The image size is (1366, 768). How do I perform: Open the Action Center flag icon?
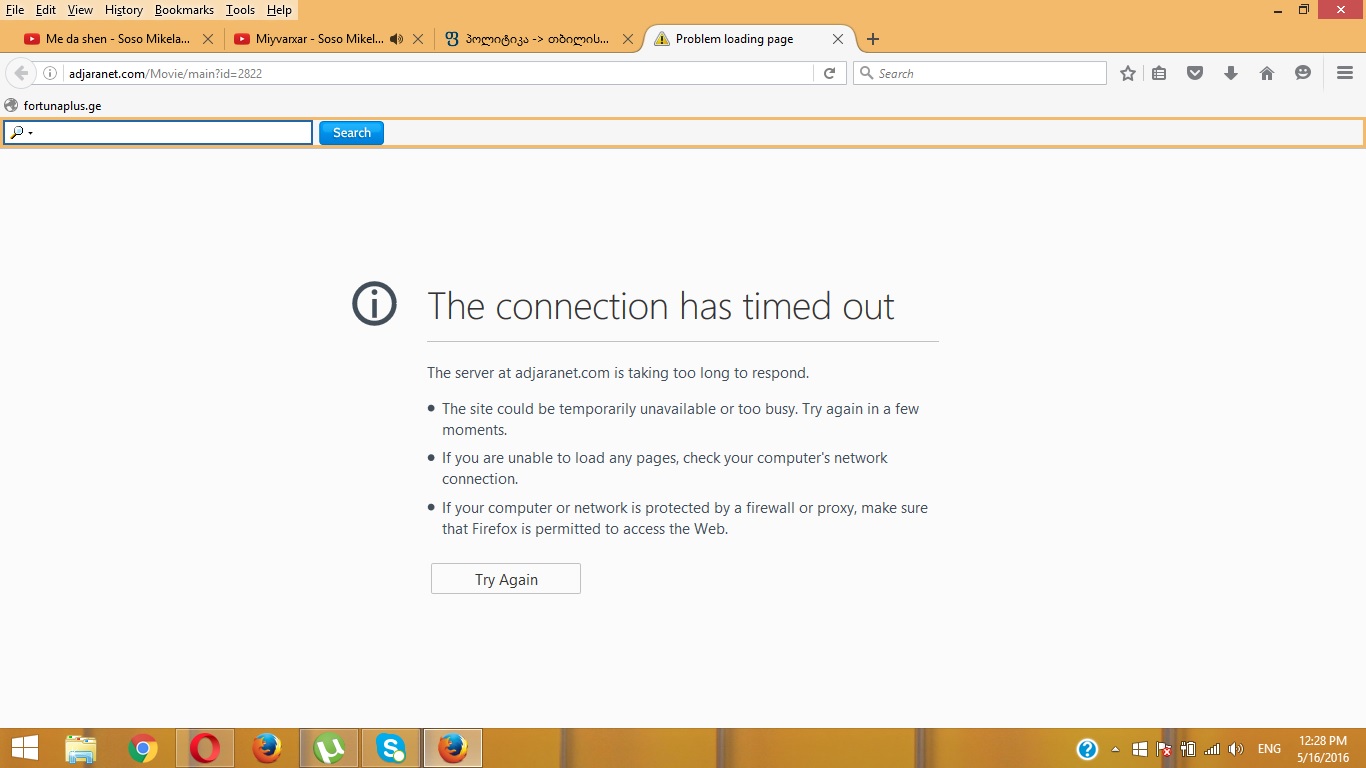[1164, 749]
